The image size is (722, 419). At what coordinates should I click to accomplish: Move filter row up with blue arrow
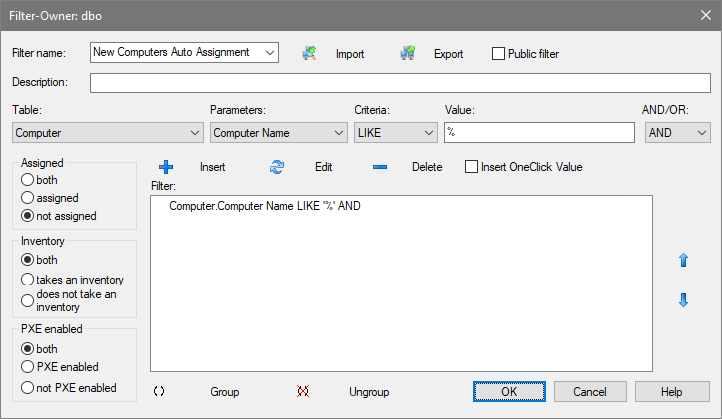click(x=683, y=260)
